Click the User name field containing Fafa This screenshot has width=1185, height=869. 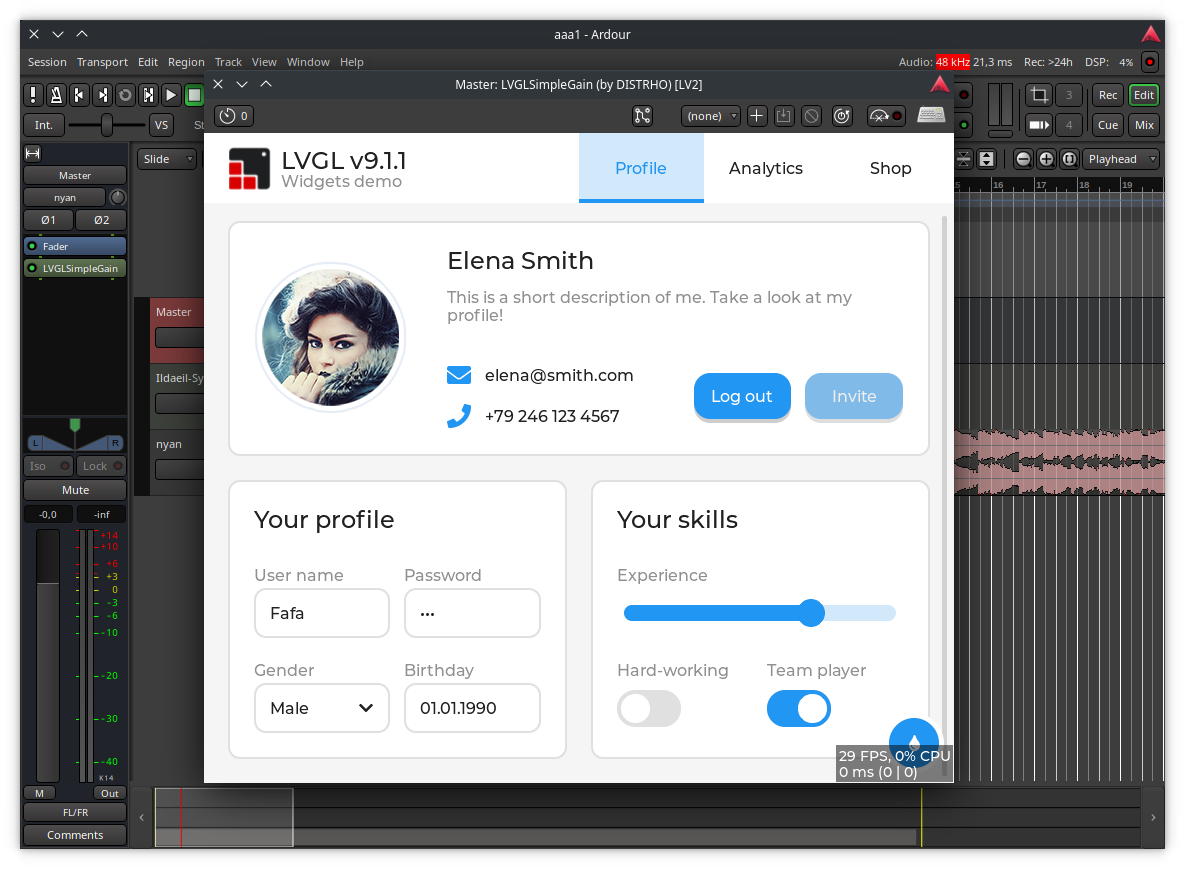(321, 613)
